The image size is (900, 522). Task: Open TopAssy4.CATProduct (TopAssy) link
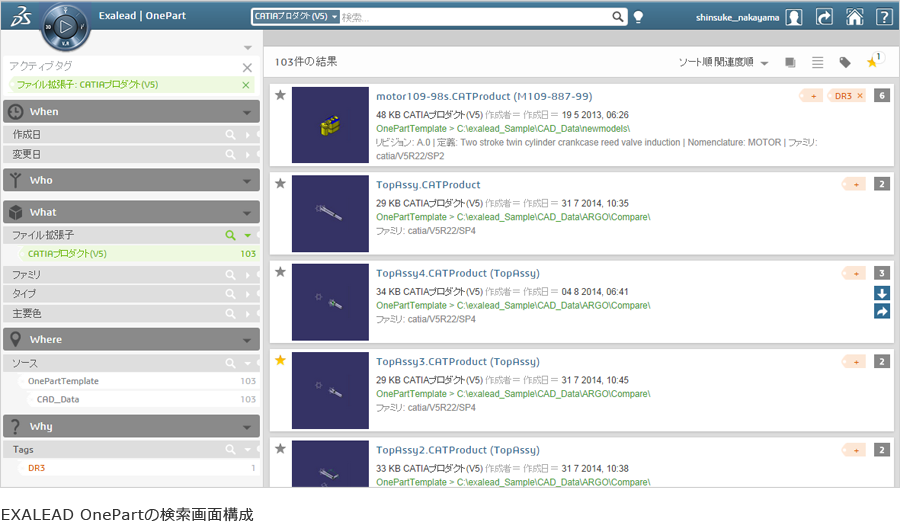tap(457, 273)
